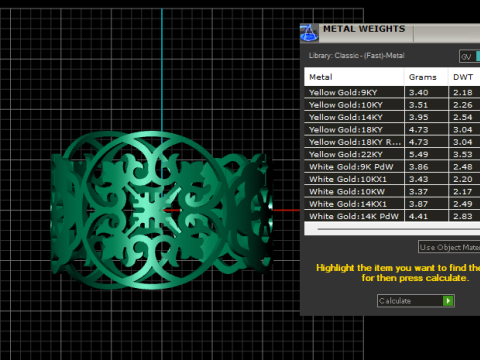The image size is (480, 360).
Task: Select the Yellow Gold:10KY row
Action: click(x=392, y=105)
